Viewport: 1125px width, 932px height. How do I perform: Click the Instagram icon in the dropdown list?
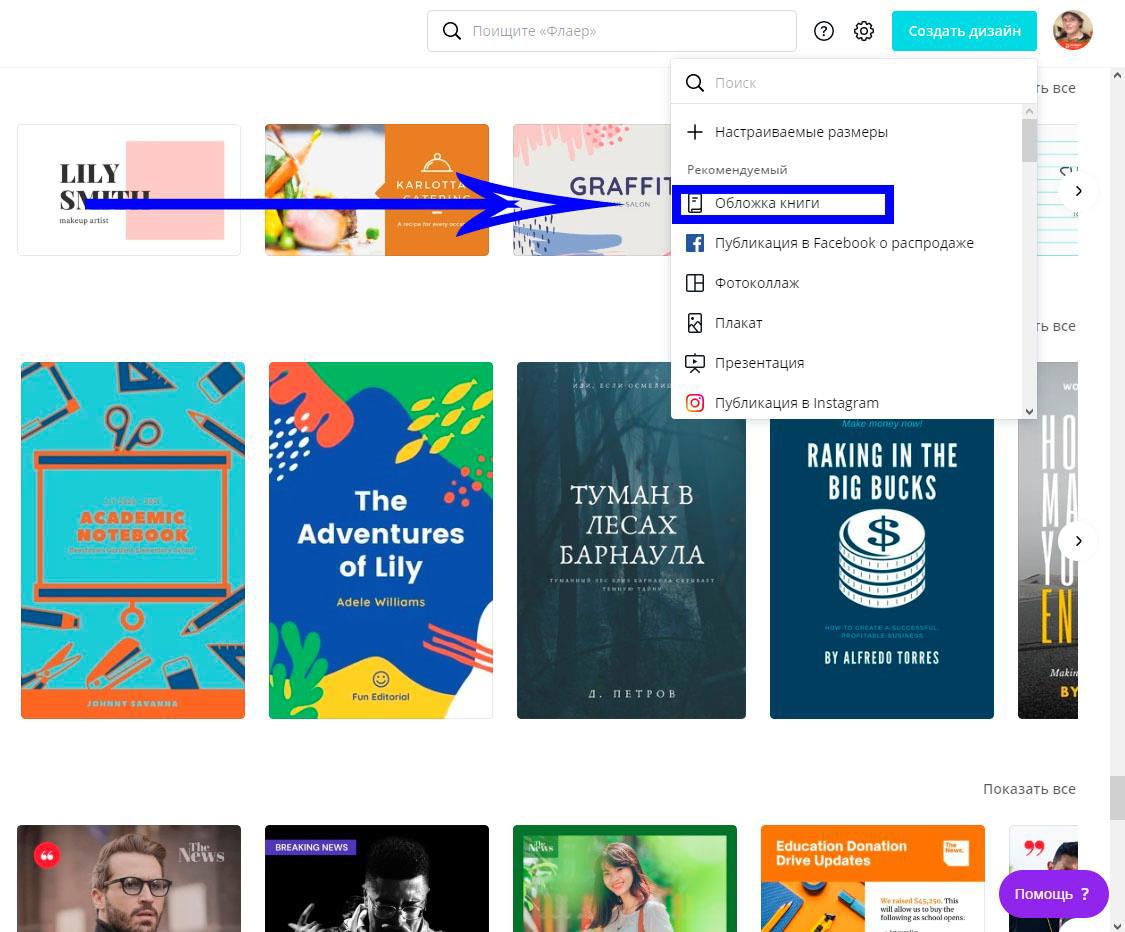(x=695, y=403)
